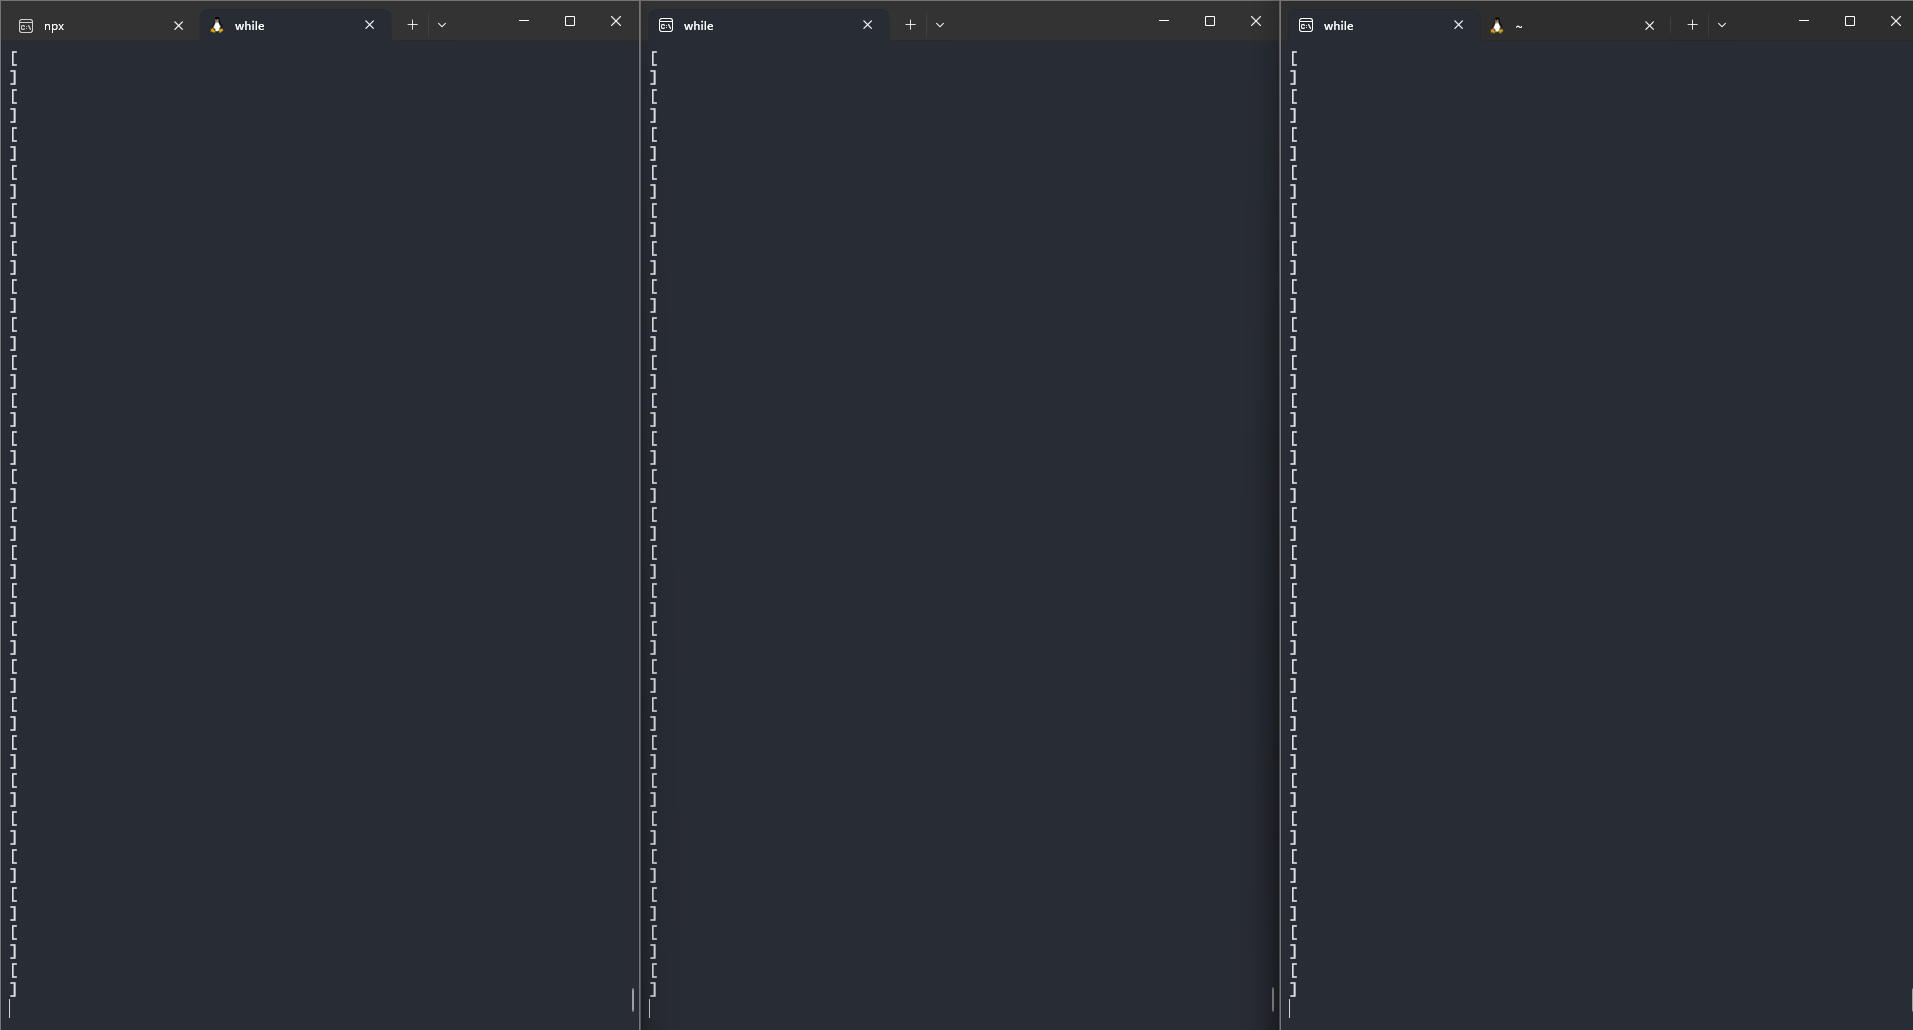1913x1030 pixels.
Task: Close the while tab in left terminal window
Action: point(370,26)
